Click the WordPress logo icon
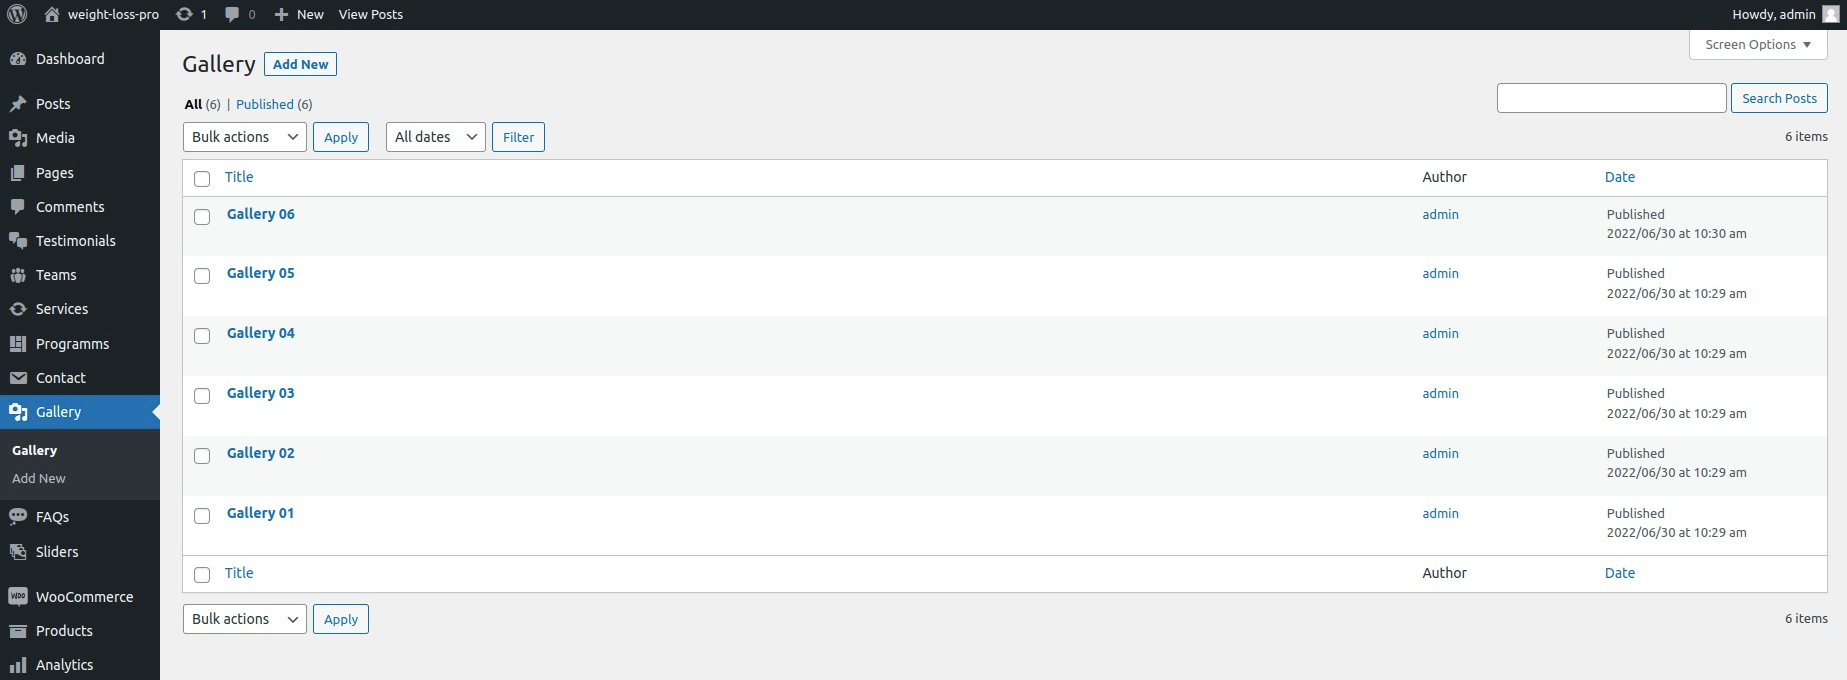 pyautogui.click(x=17, y=14)
